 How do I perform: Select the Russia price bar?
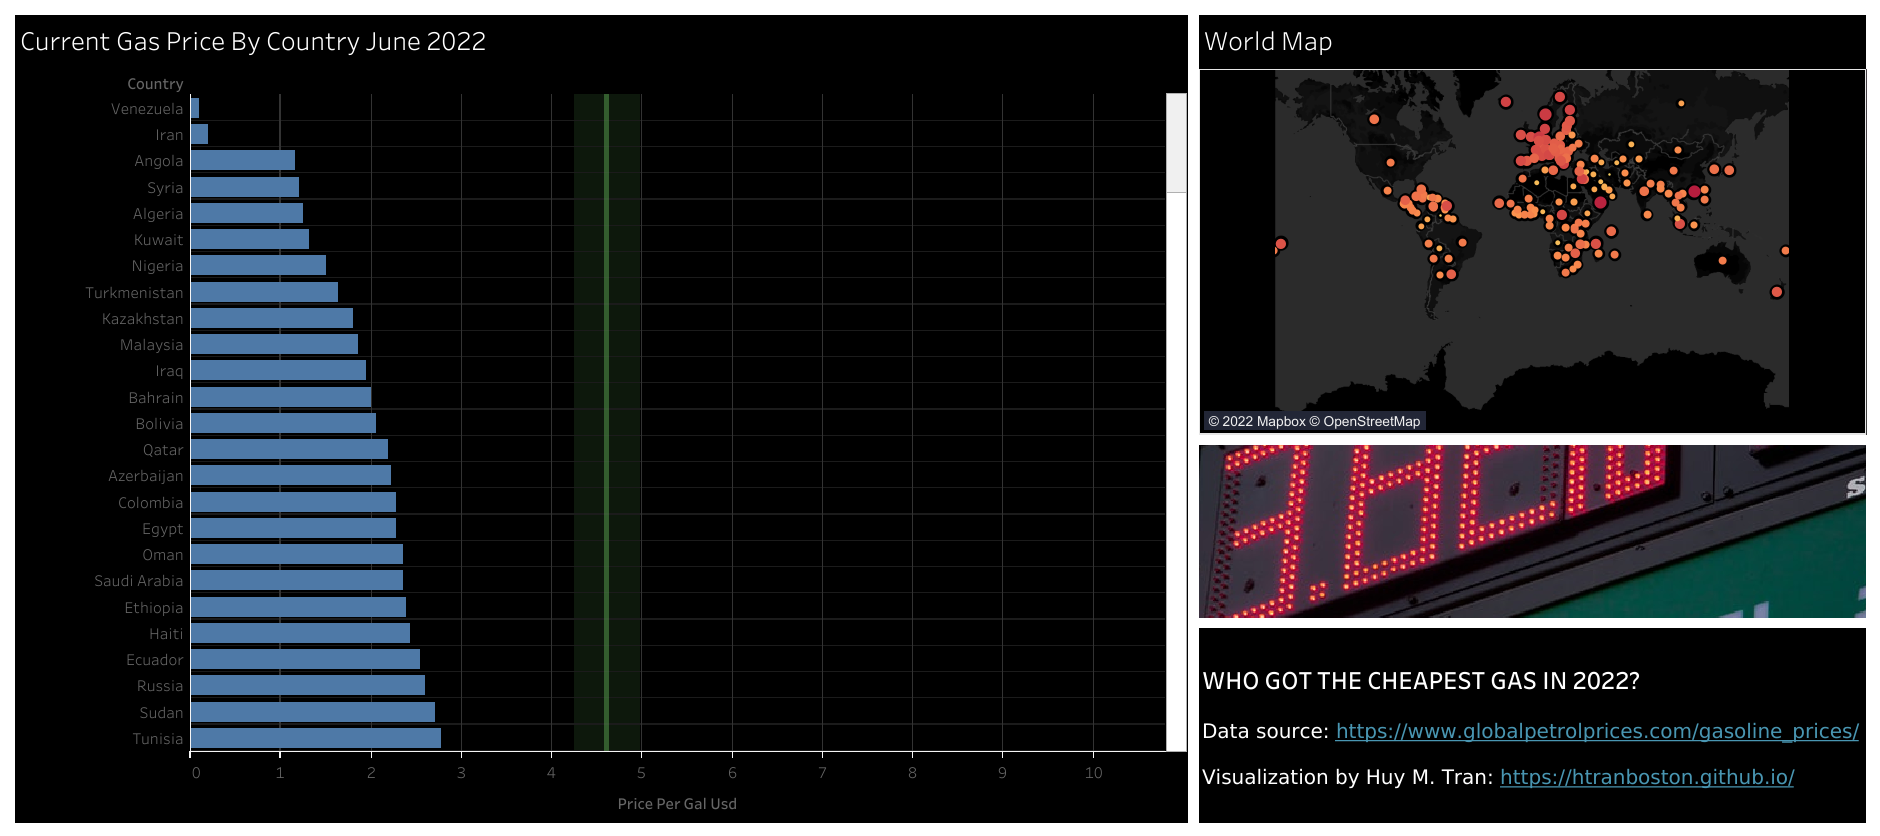tap(307, 685)
